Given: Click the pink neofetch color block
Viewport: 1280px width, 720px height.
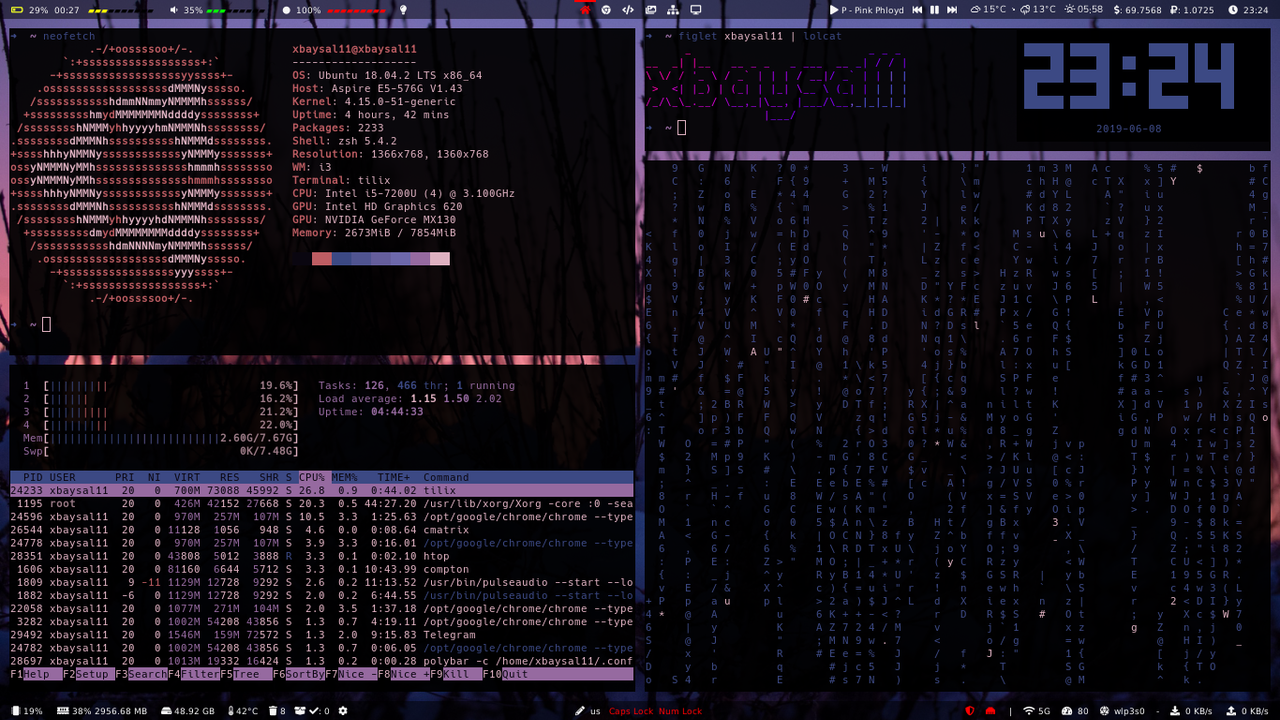Looking at the screenshot, I should point(439,259).
